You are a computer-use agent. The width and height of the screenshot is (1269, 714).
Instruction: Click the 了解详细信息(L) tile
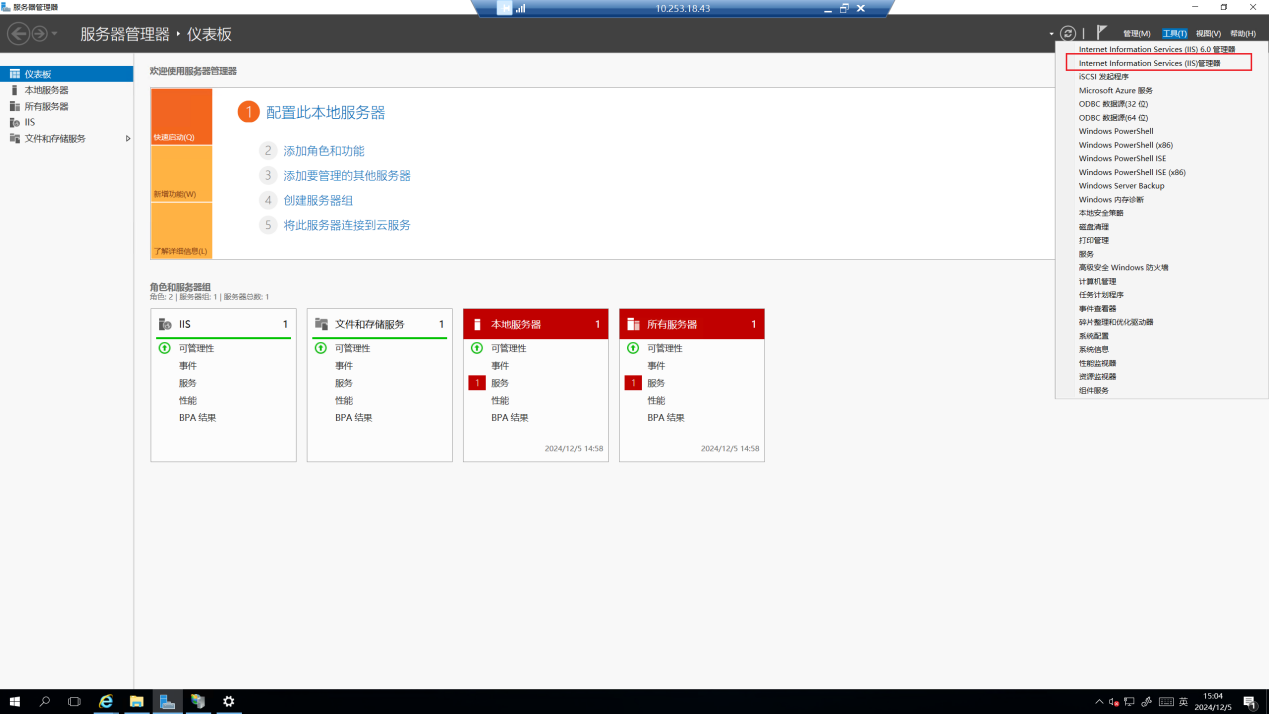pos(181,231)
